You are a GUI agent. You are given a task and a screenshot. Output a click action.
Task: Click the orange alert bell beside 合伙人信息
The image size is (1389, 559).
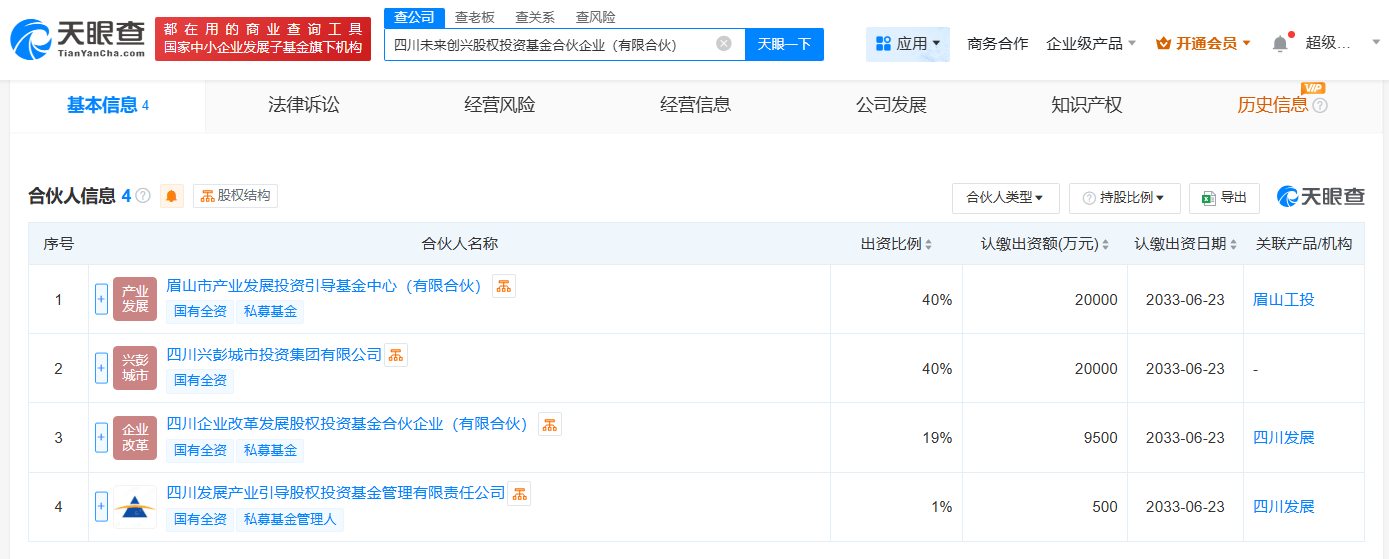pyautogui.click(x=172, y=196)
